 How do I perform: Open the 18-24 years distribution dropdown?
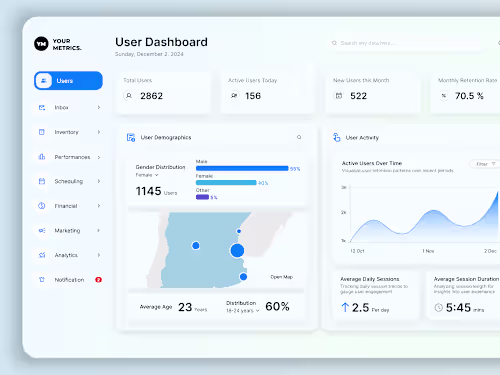click(243, 311)
